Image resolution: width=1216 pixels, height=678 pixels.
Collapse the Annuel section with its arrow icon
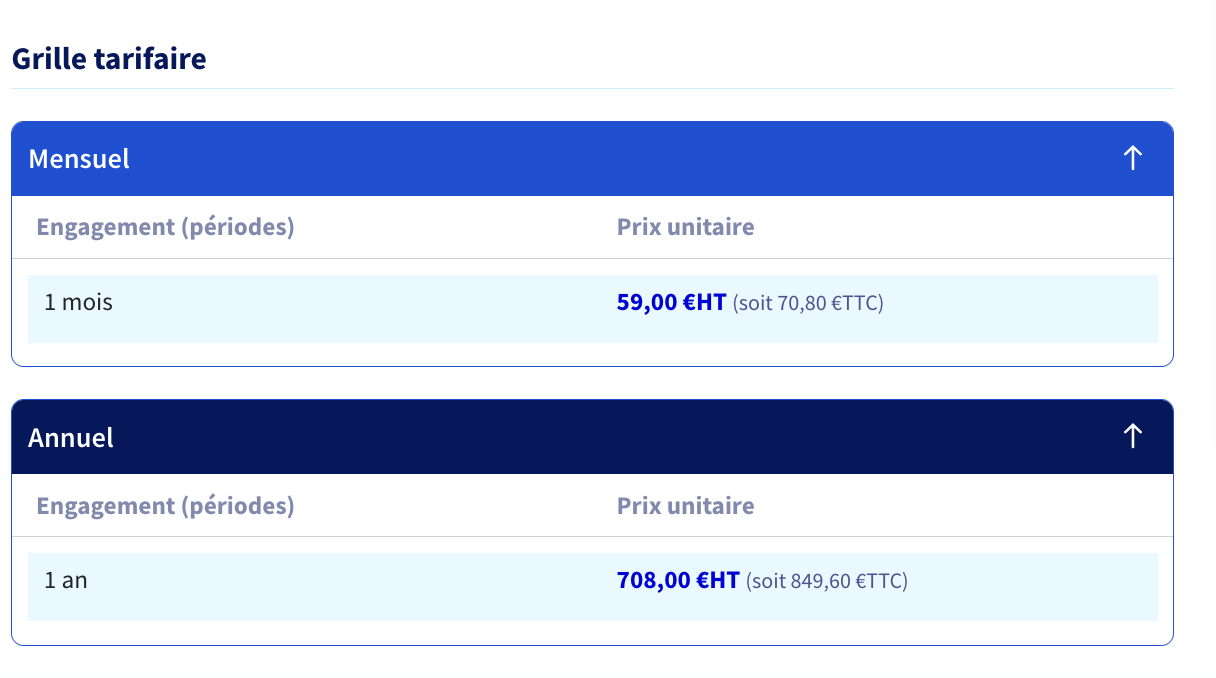point(1132,436)
